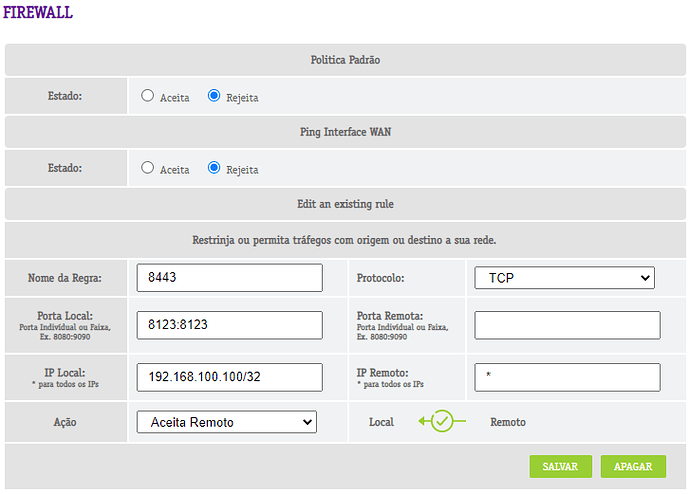Image resolution: width=690 pixels, height=494 pixels.
Task: Open the Ação Aceita Remoto dropdown
Action: coord(227,422)
